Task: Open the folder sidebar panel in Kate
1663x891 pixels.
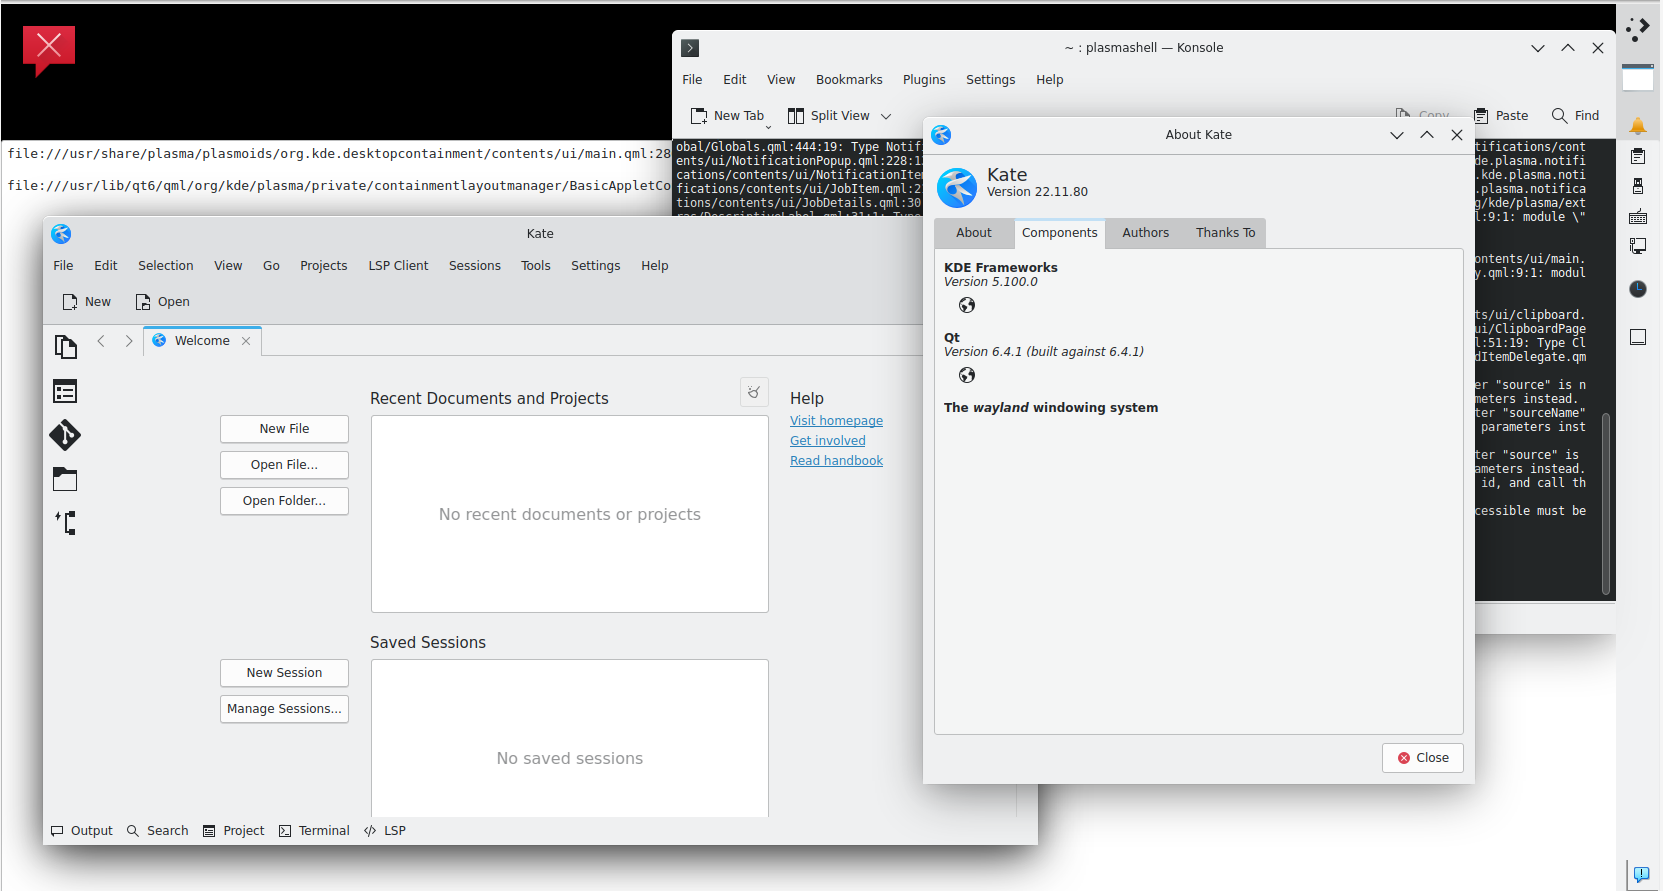Action: click(65, 479)
